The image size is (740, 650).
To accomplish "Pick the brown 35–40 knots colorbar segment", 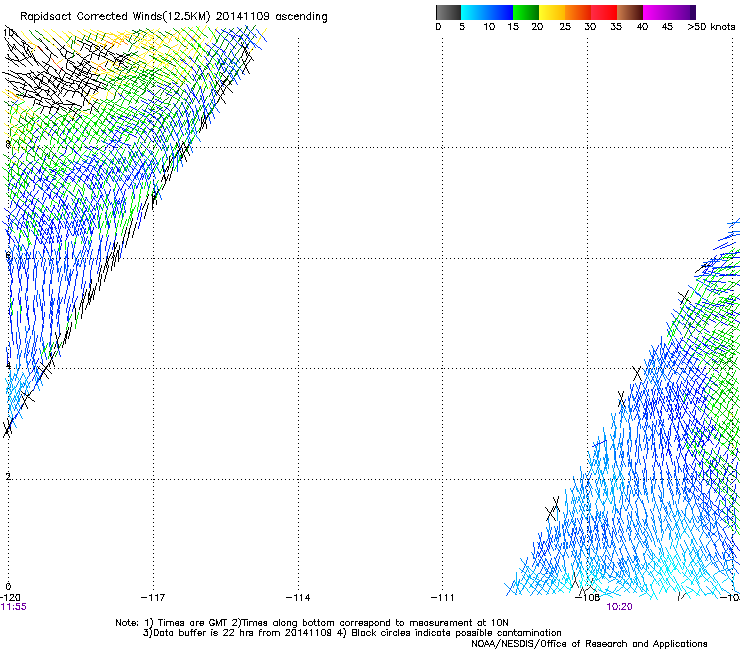I will click(x=630, y=12).
